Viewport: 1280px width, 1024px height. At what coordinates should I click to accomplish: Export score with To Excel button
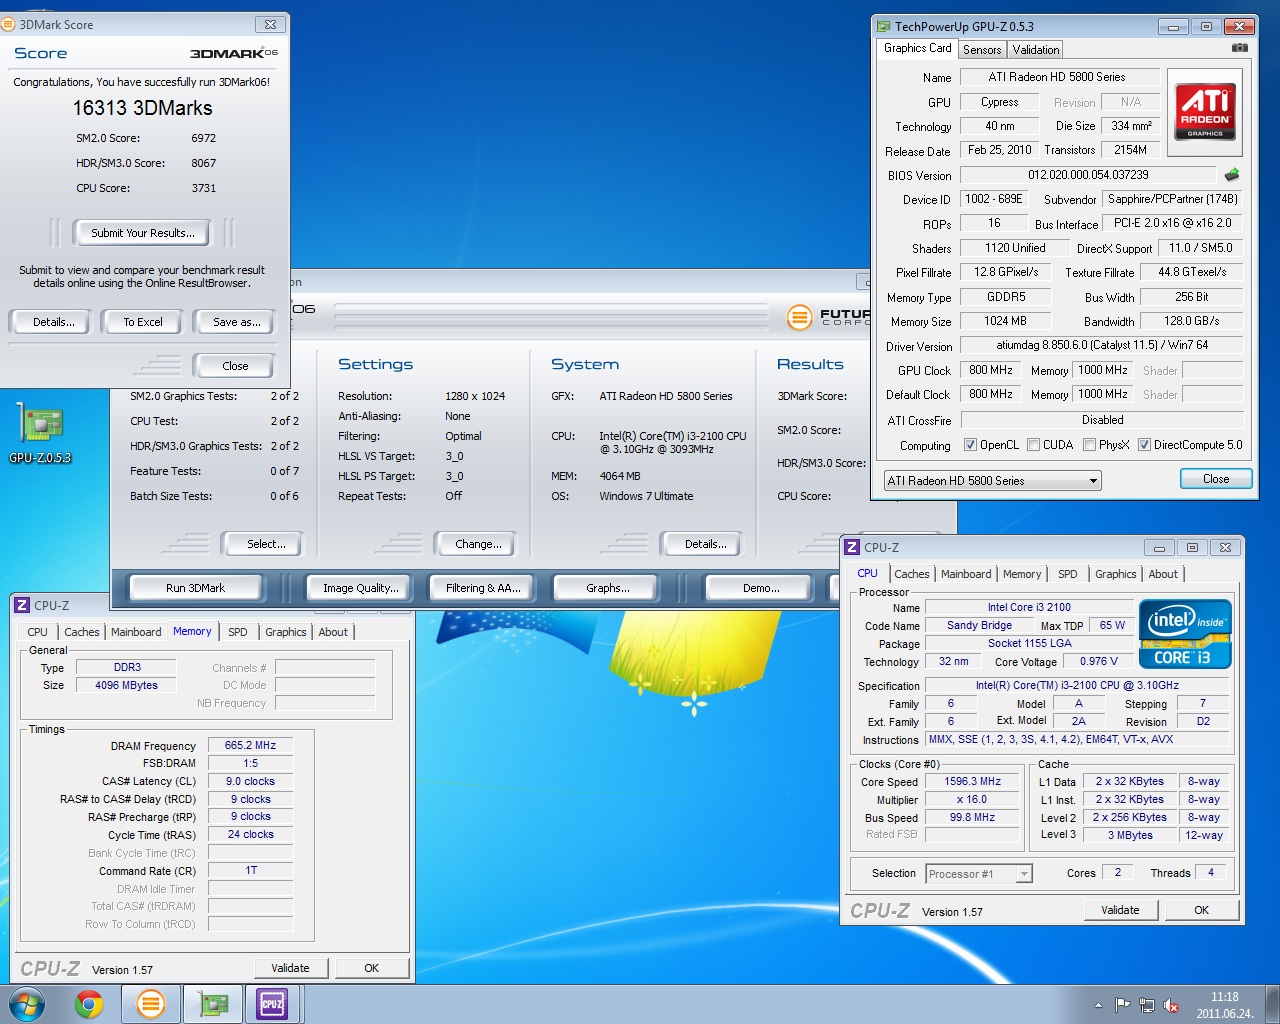142,322
